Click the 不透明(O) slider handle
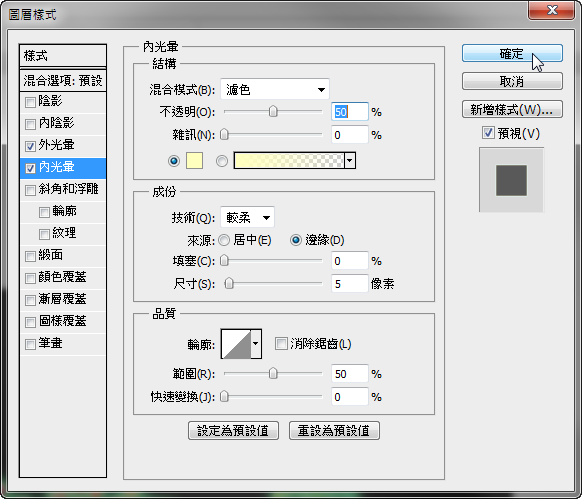582x499 pixels. 273,111
